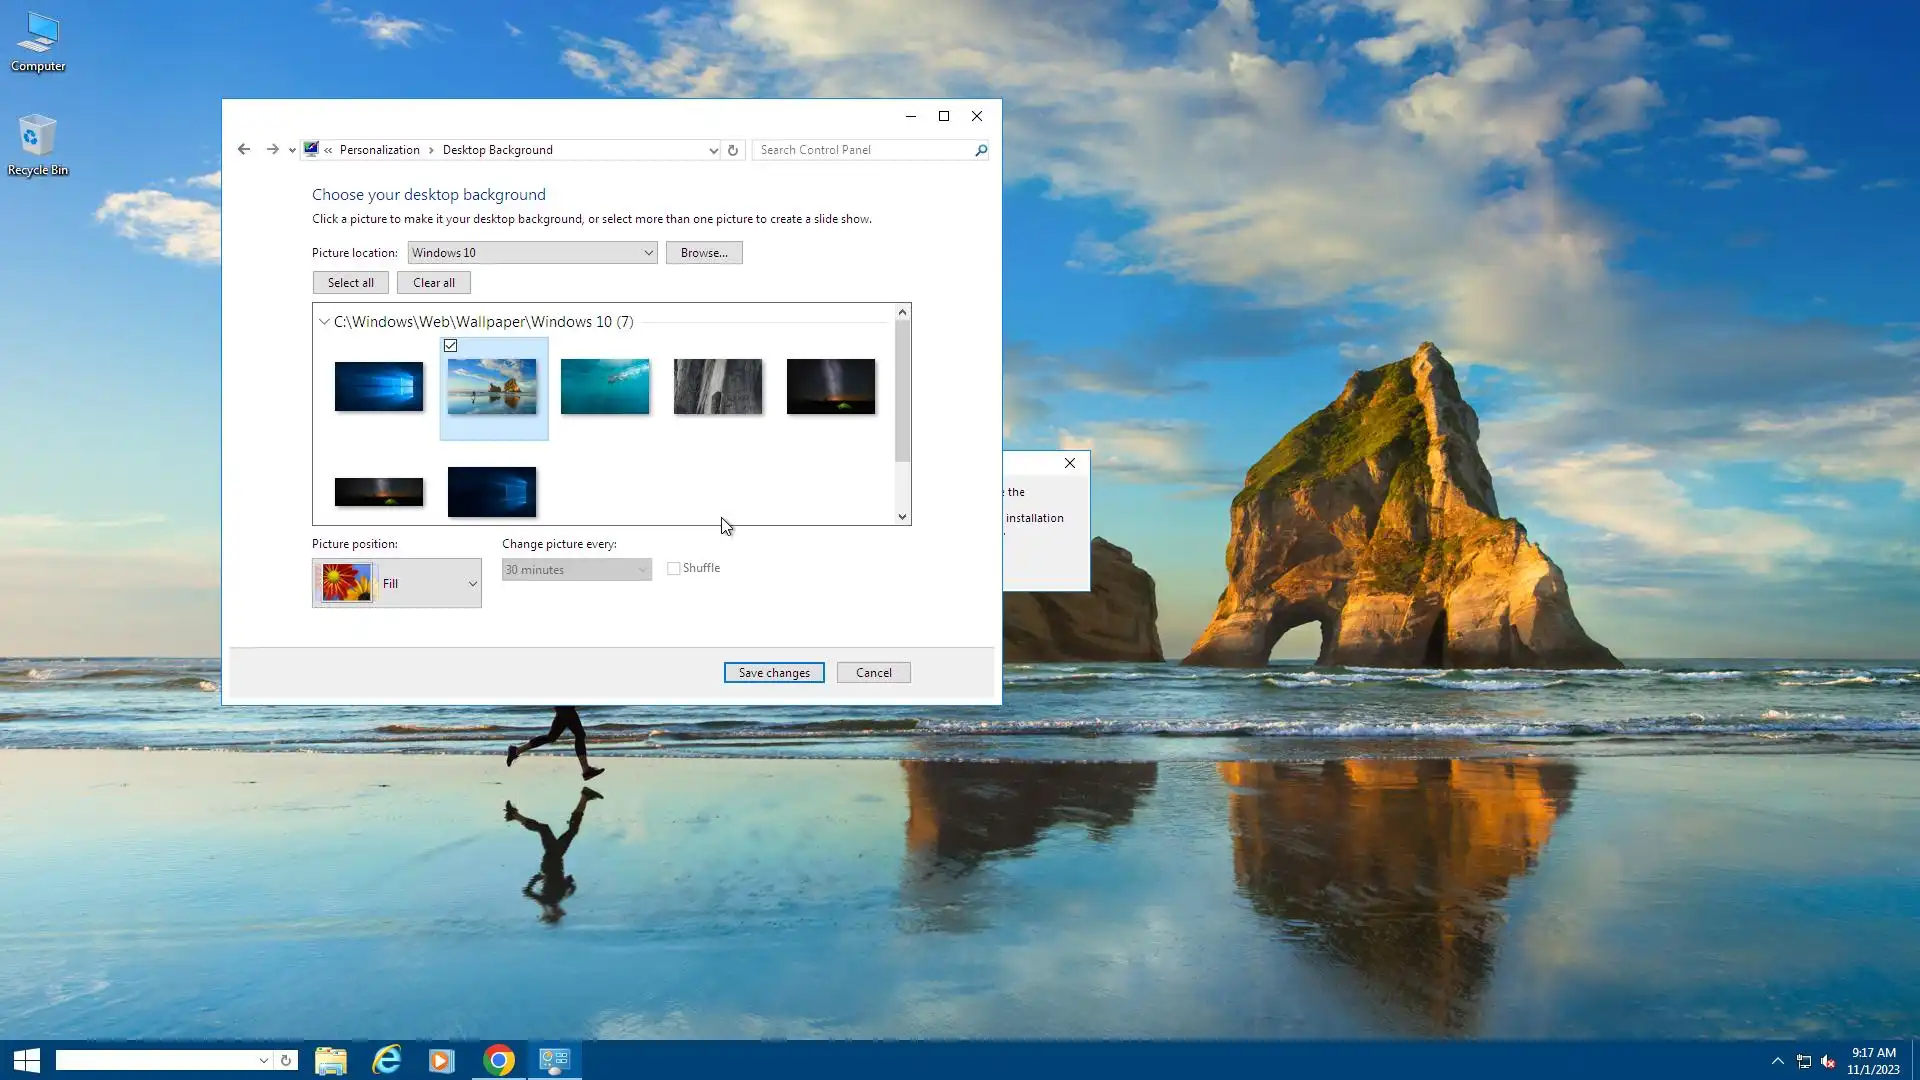Screen dimensions: 1920x1080
Task: Enable the Shuffle checkbox
Action: (x=674, y=569)
